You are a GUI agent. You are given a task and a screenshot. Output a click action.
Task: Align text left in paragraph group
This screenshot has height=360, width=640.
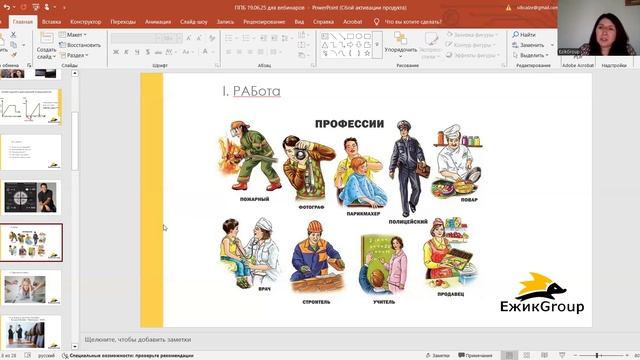click(229, 52)
